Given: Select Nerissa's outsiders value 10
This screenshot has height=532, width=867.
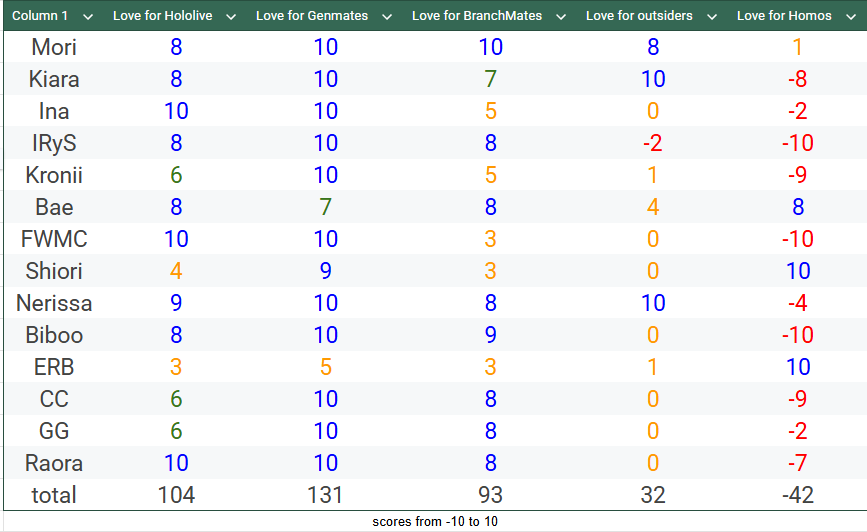Looking at the screenshot, I should click(652, 304).
